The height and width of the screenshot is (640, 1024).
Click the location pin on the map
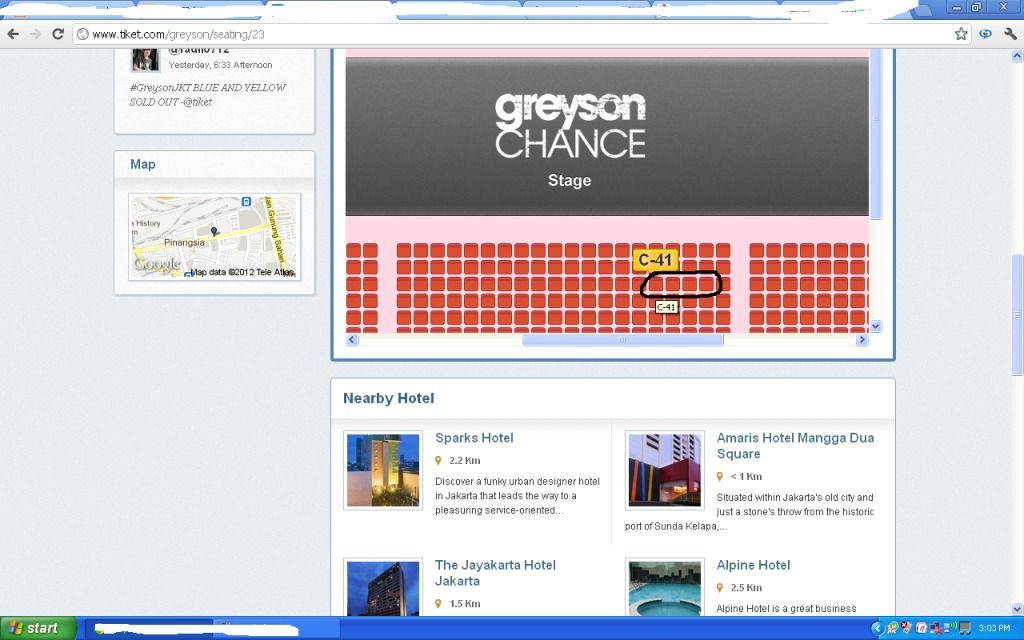(214, 232)
